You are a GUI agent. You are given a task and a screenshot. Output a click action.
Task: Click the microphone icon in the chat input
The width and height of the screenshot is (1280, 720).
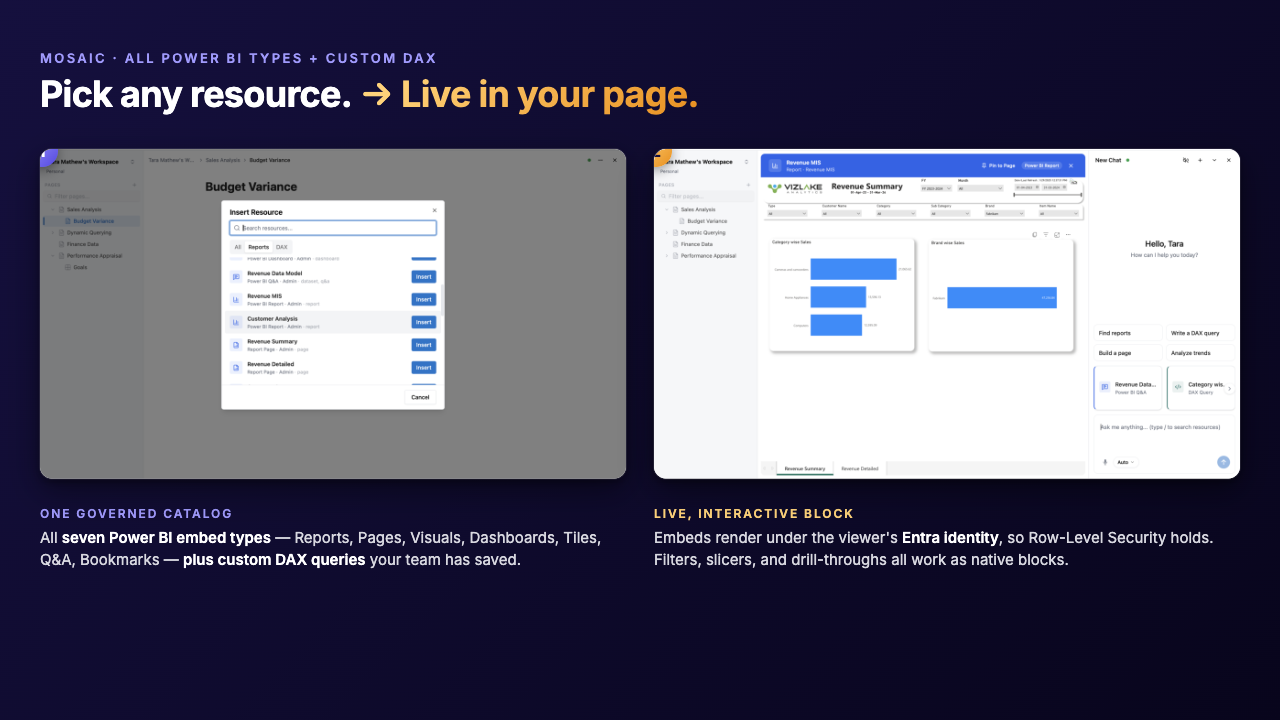(x=1106, y=462)
